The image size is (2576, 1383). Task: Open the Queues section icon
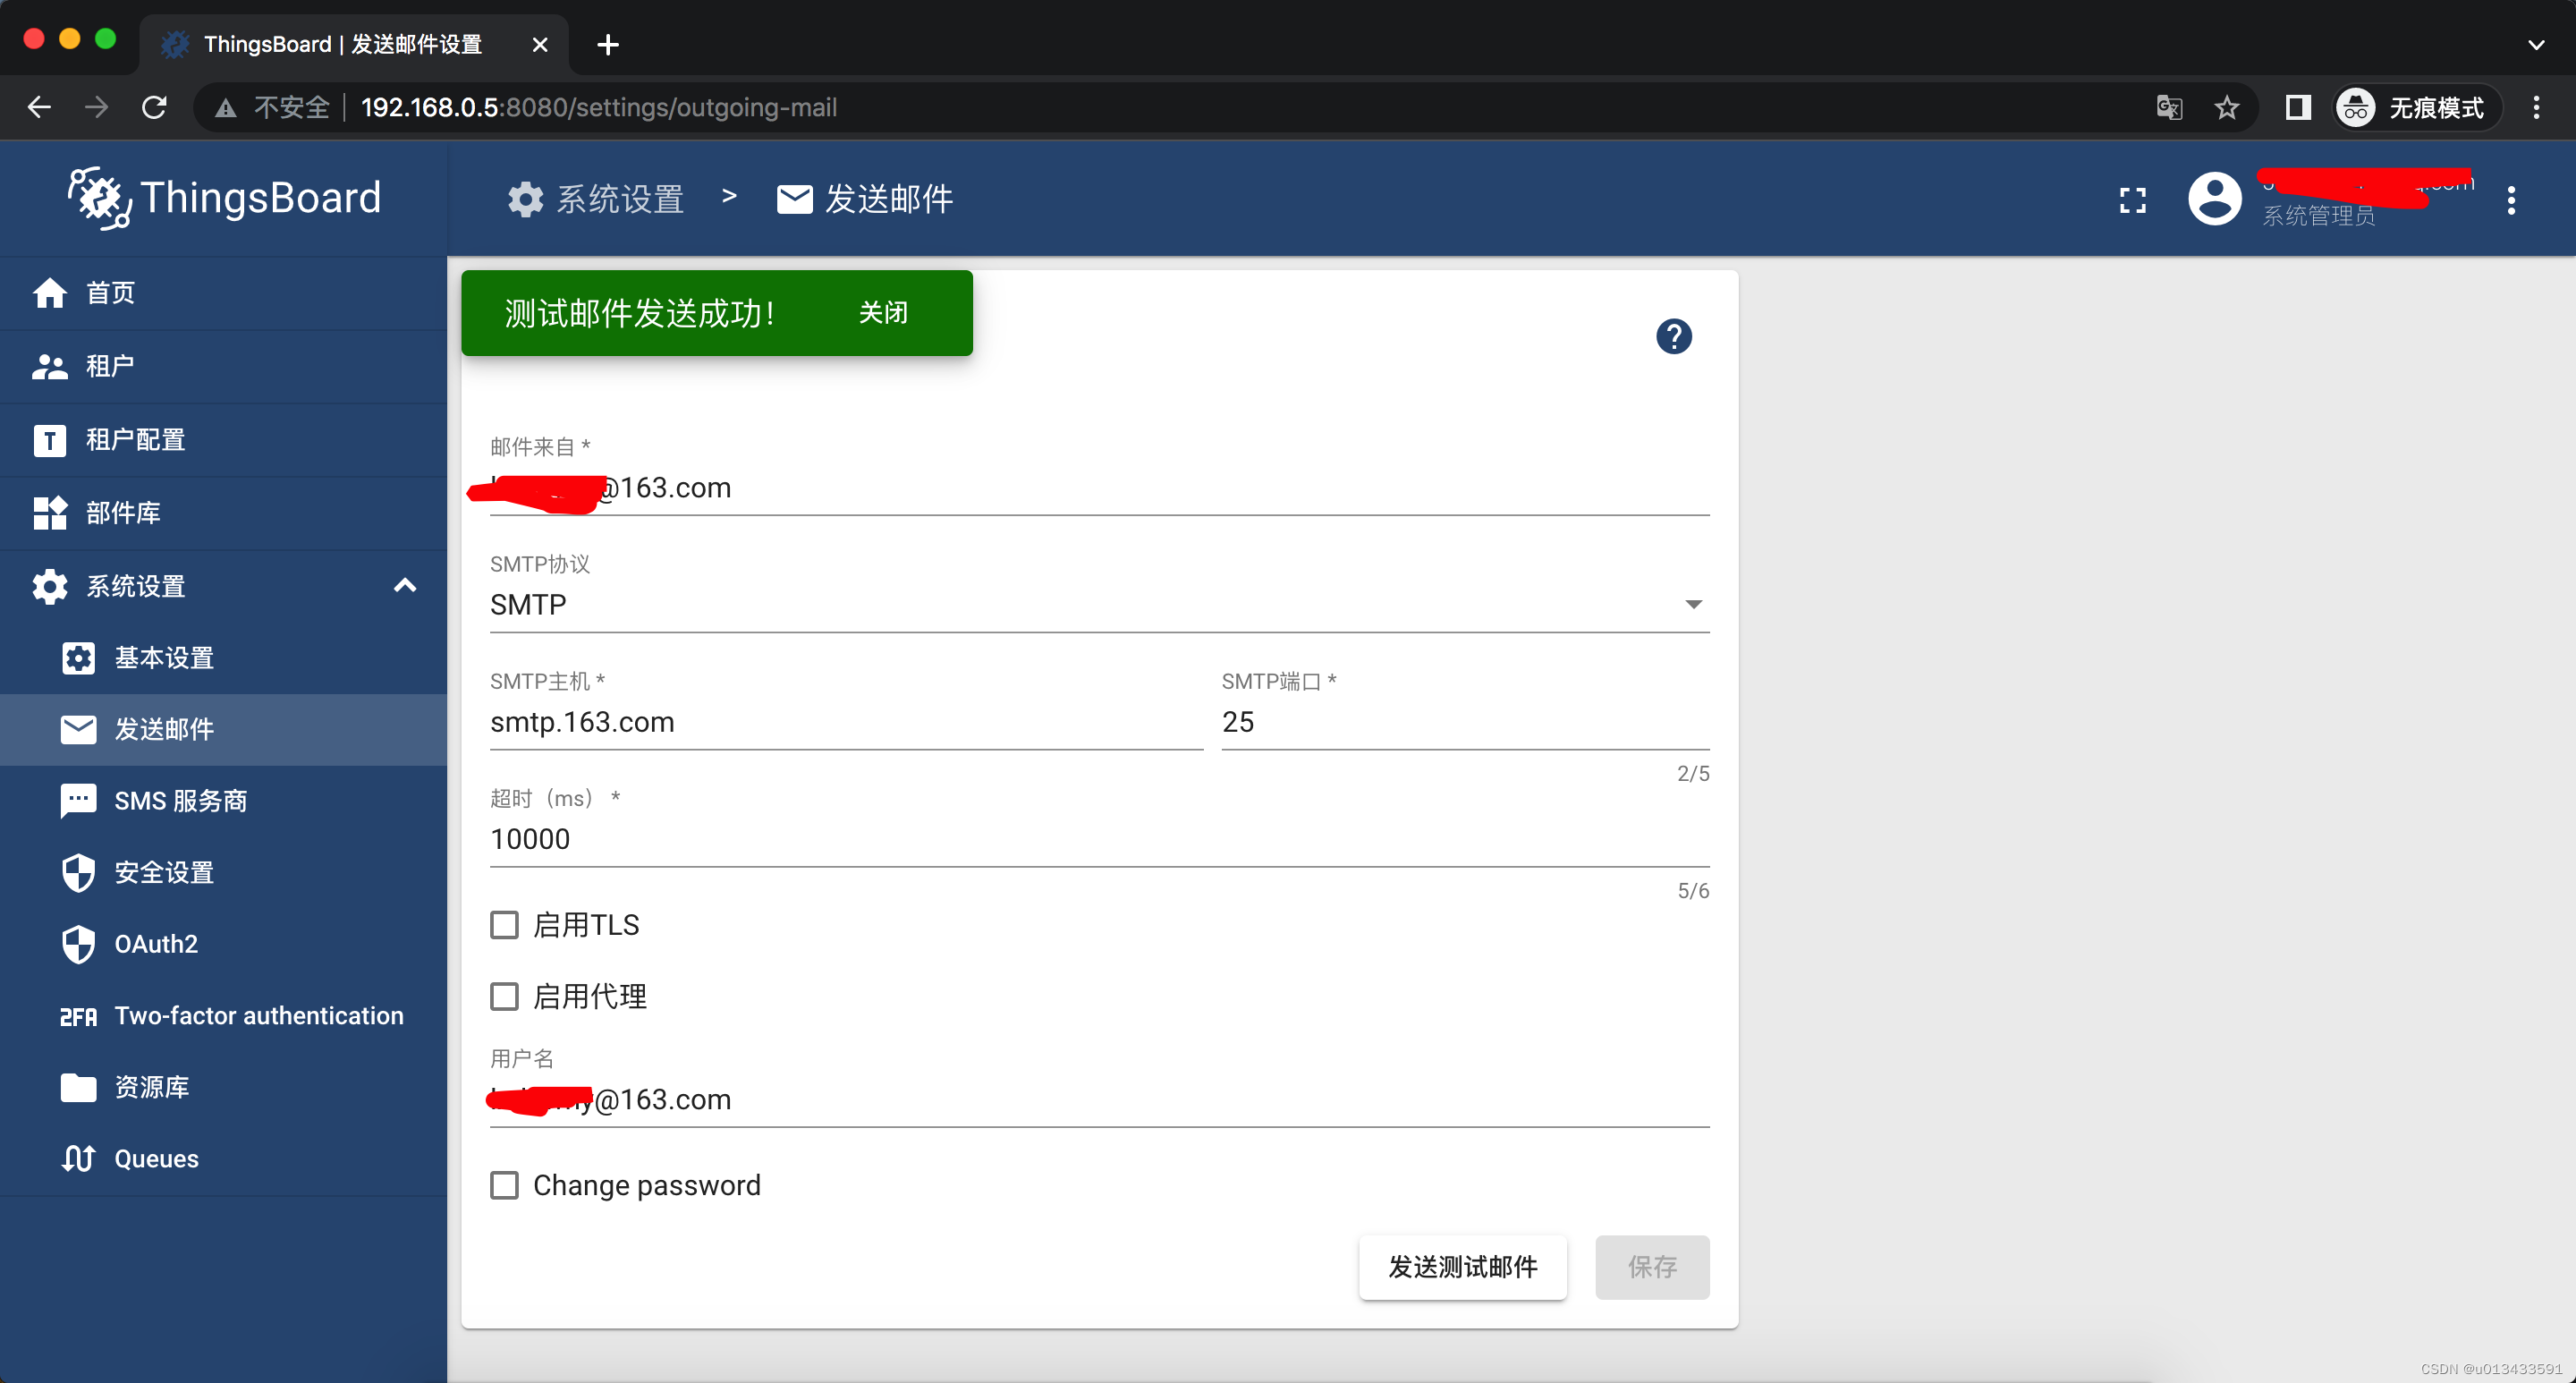80,1158
